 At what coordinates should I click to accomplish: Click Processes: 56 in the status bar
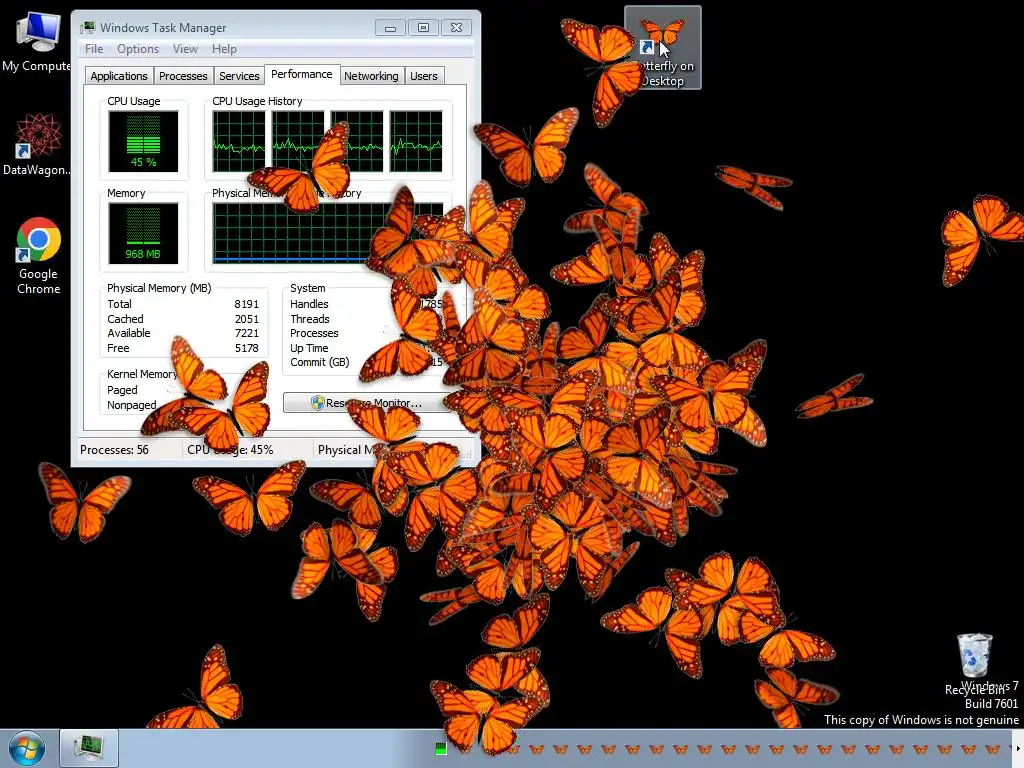coord(114,450)
